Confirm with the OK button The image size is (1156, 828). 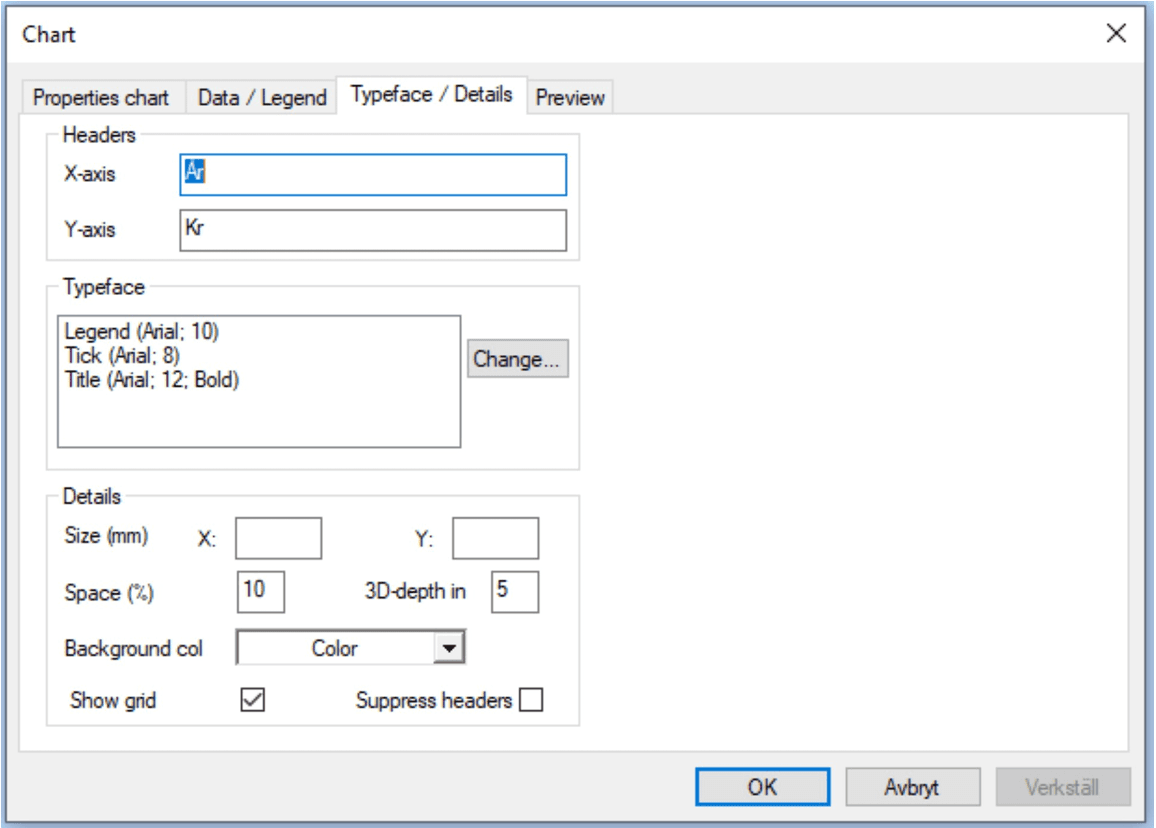762,787
